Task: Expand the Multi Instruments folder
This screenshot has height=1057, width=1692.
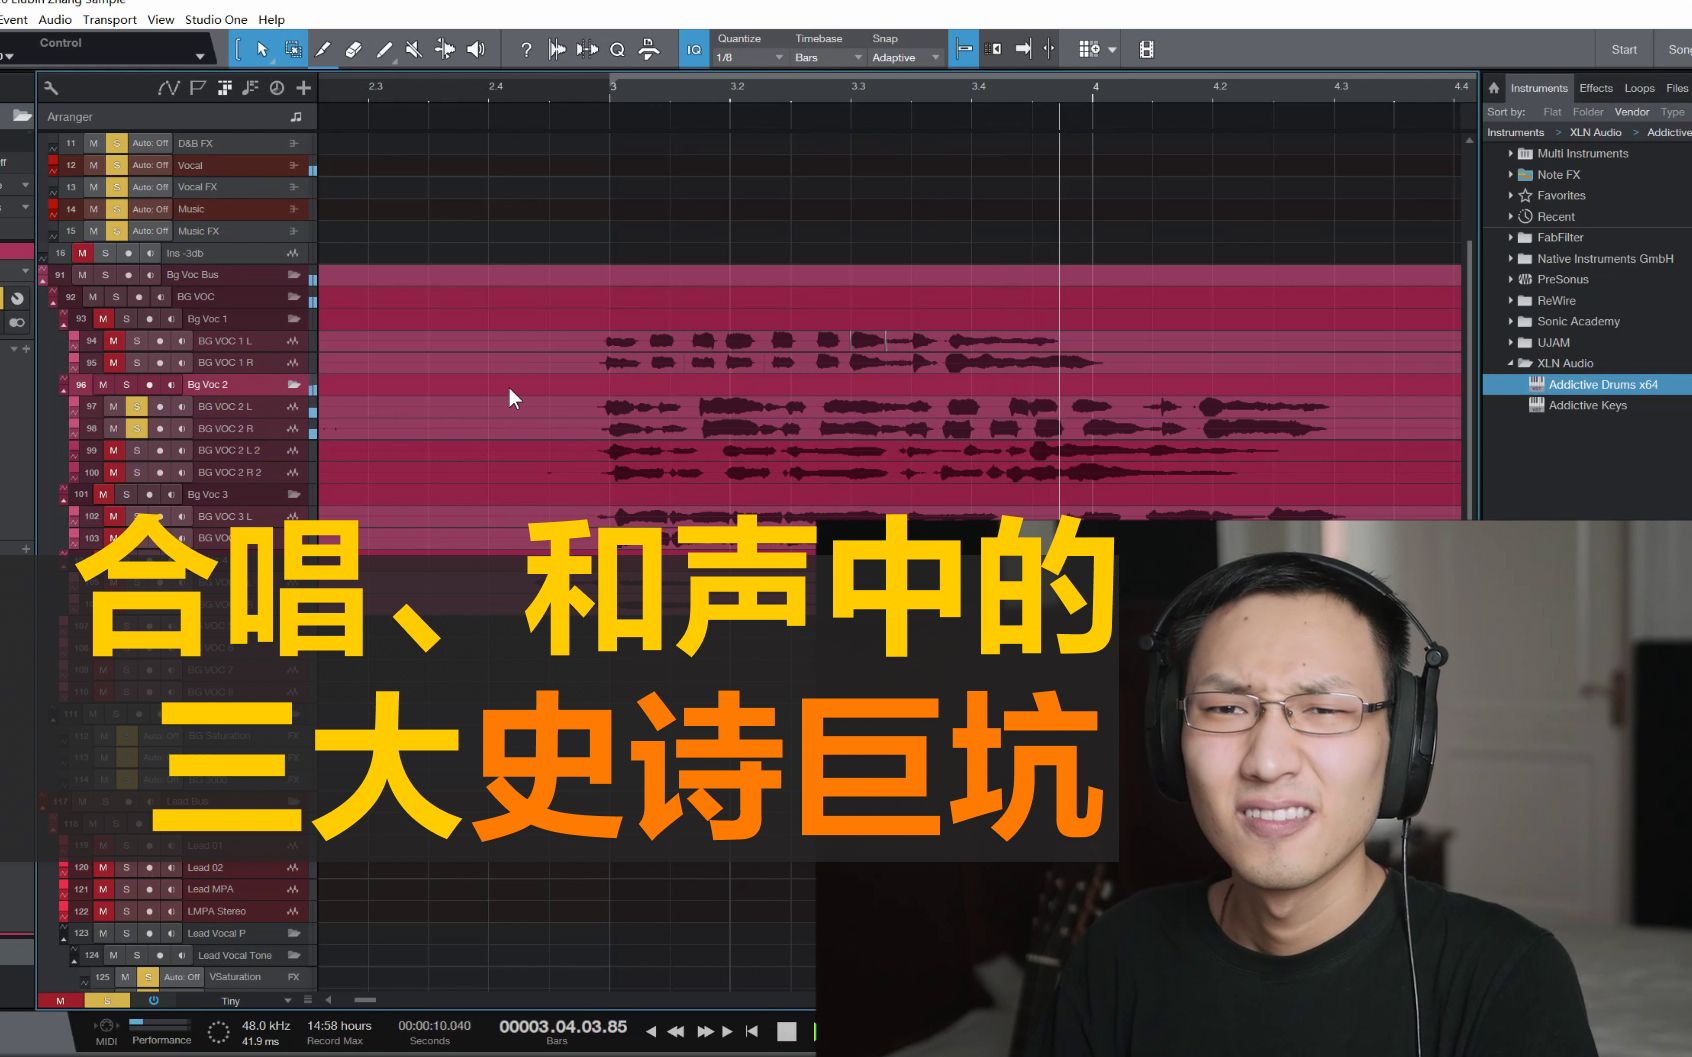Action: 1511,153
